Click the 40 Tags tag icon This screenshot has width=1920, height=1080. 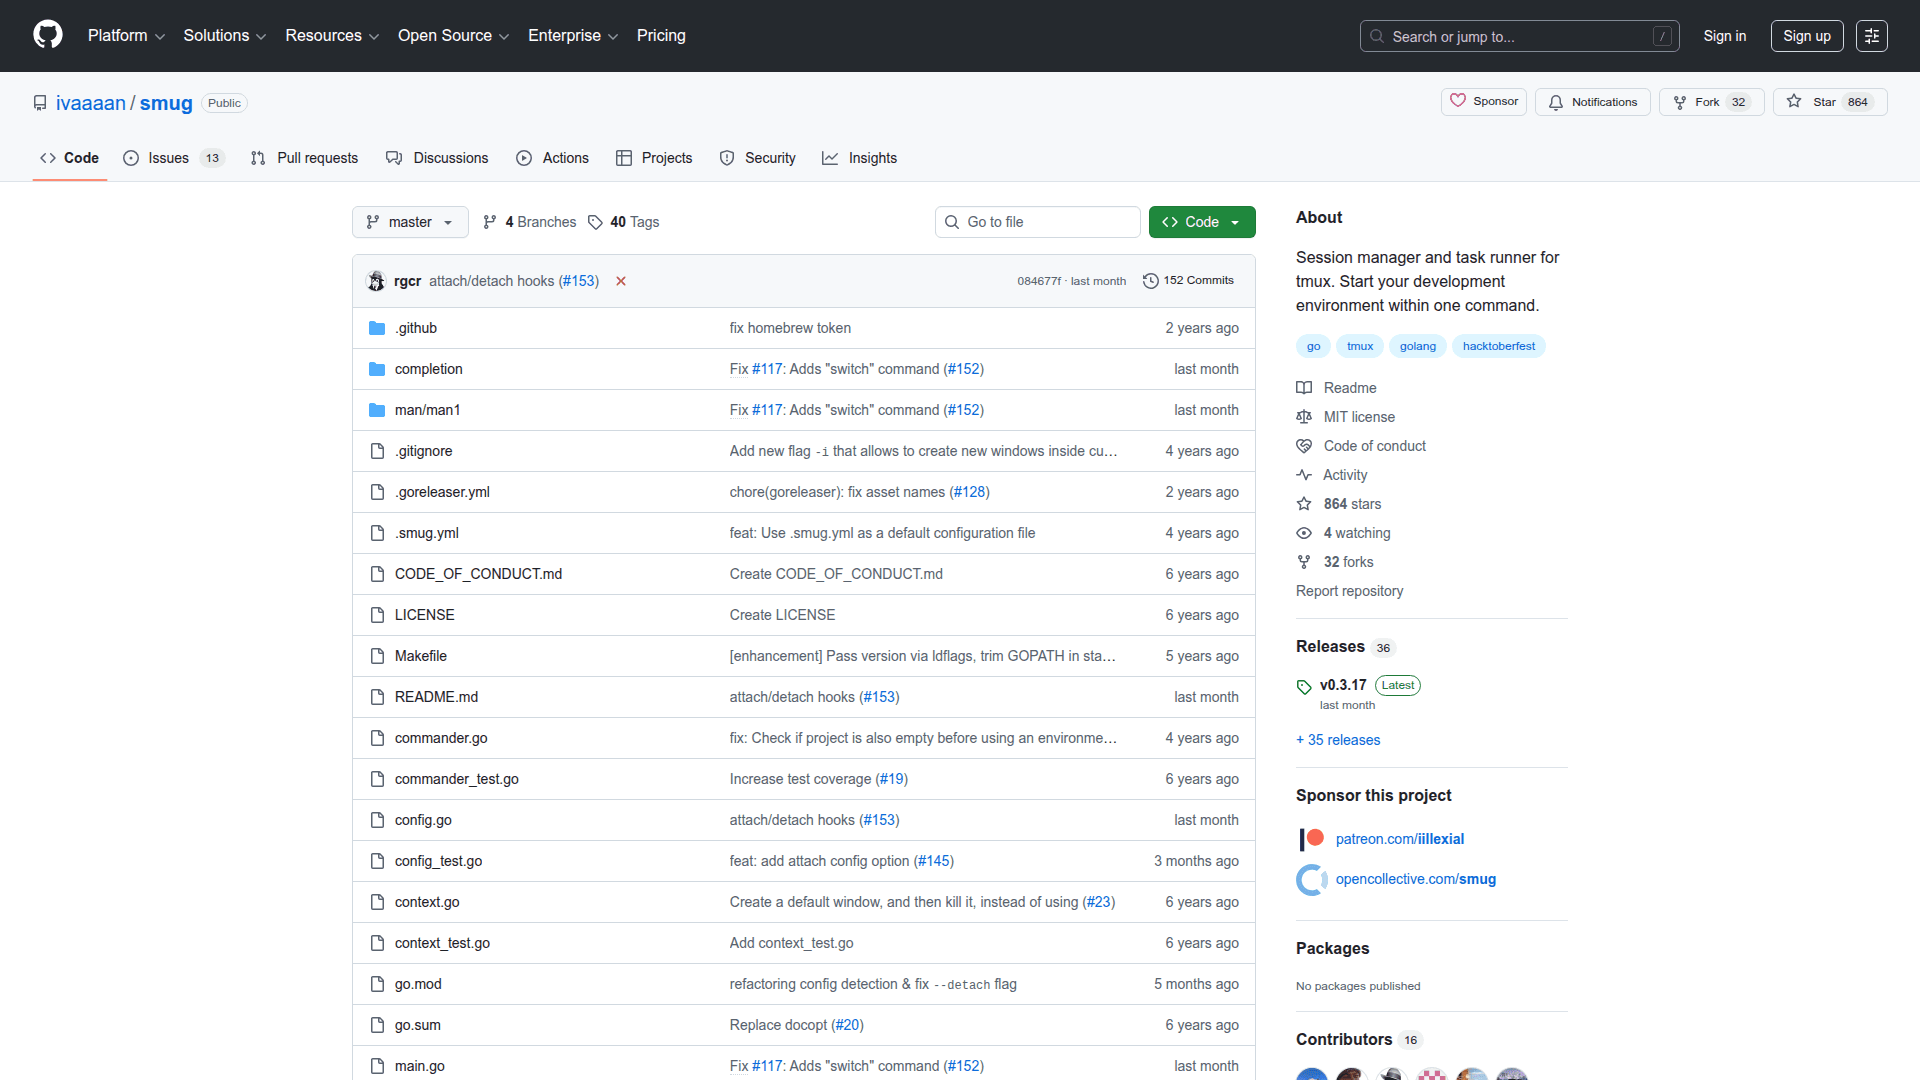(596, 222)
